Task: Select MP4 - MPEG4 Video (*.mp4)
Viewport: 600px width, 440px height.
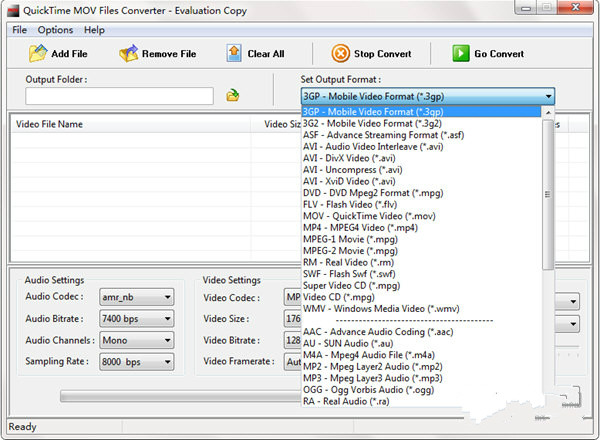Action: pos(421,228)
